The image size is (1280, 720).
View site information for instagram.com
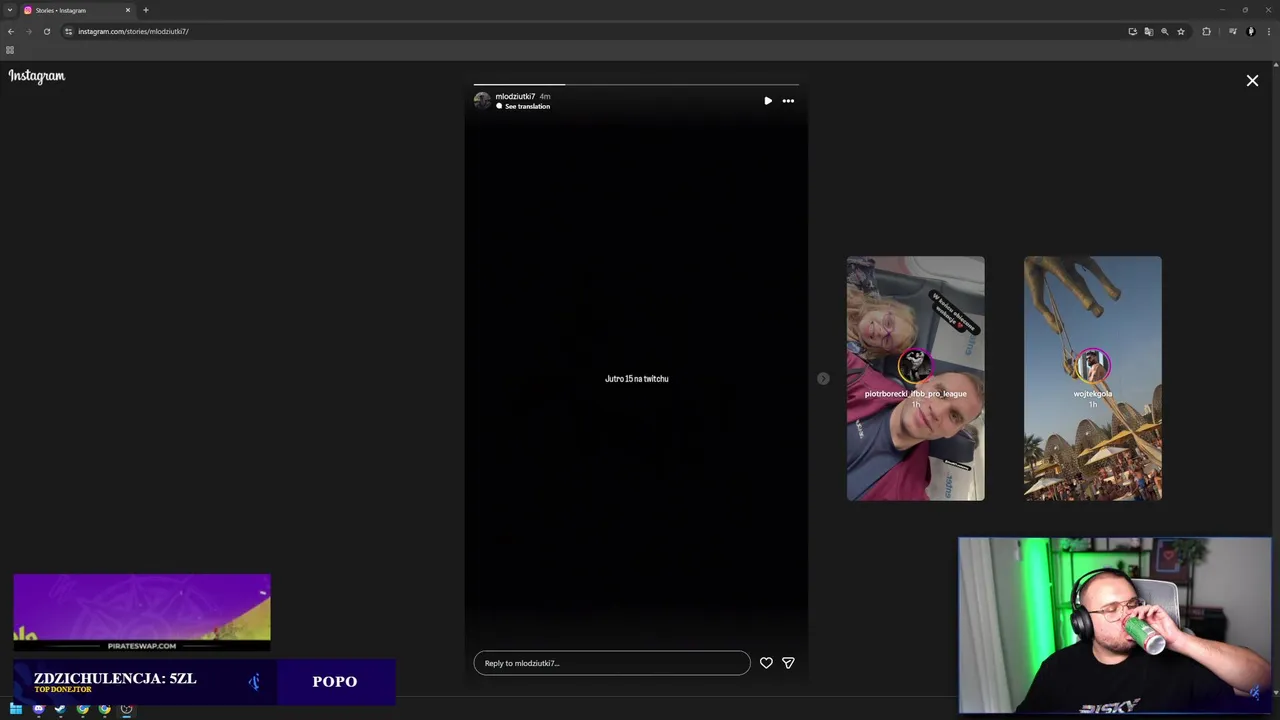(68, 31)
